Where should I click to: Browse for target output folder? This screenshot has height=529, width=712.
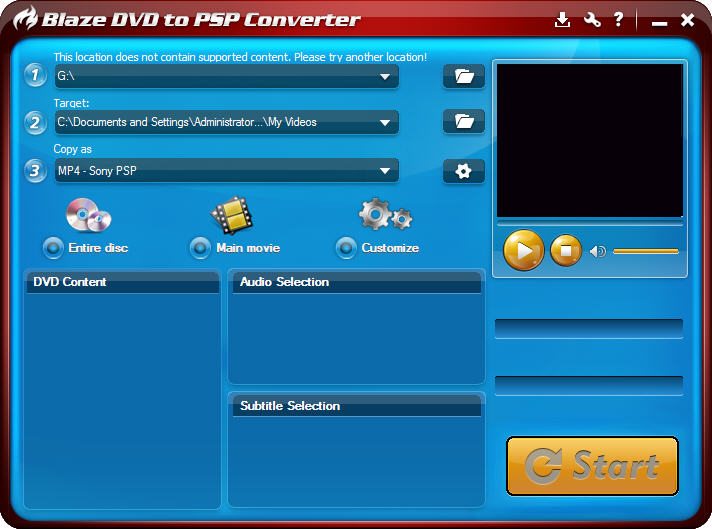(x=463, y=121)
